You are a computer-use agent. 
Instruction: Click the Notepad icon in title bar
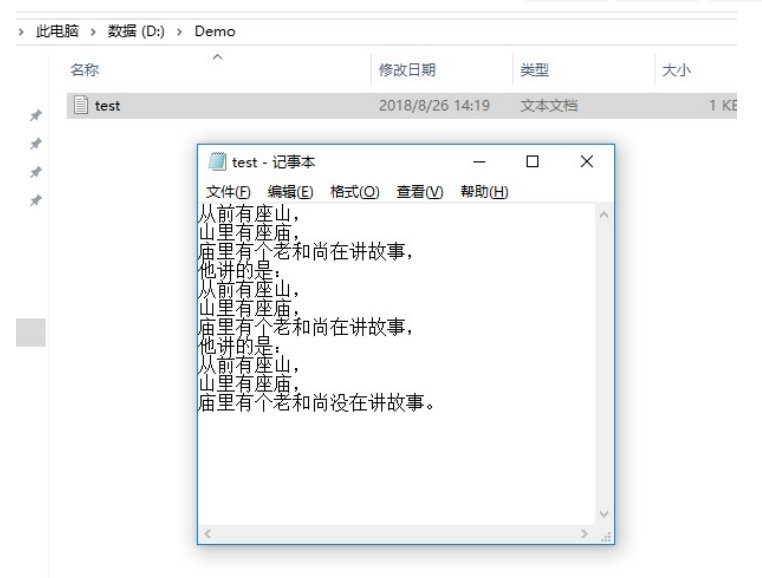coord(217,161)
